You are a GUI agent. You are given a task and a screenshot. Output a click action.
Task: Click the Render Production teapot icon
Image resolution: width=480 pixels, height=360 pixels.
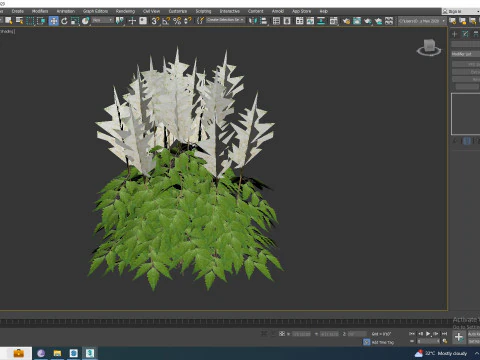tap(368, 21)
